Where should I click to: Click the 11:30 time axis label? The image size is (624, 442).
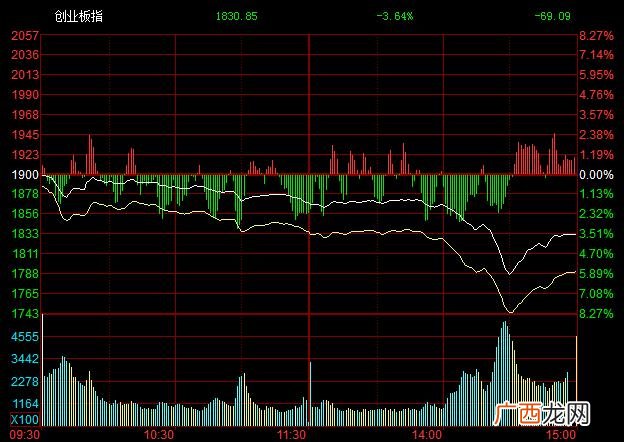pos(292,434)
